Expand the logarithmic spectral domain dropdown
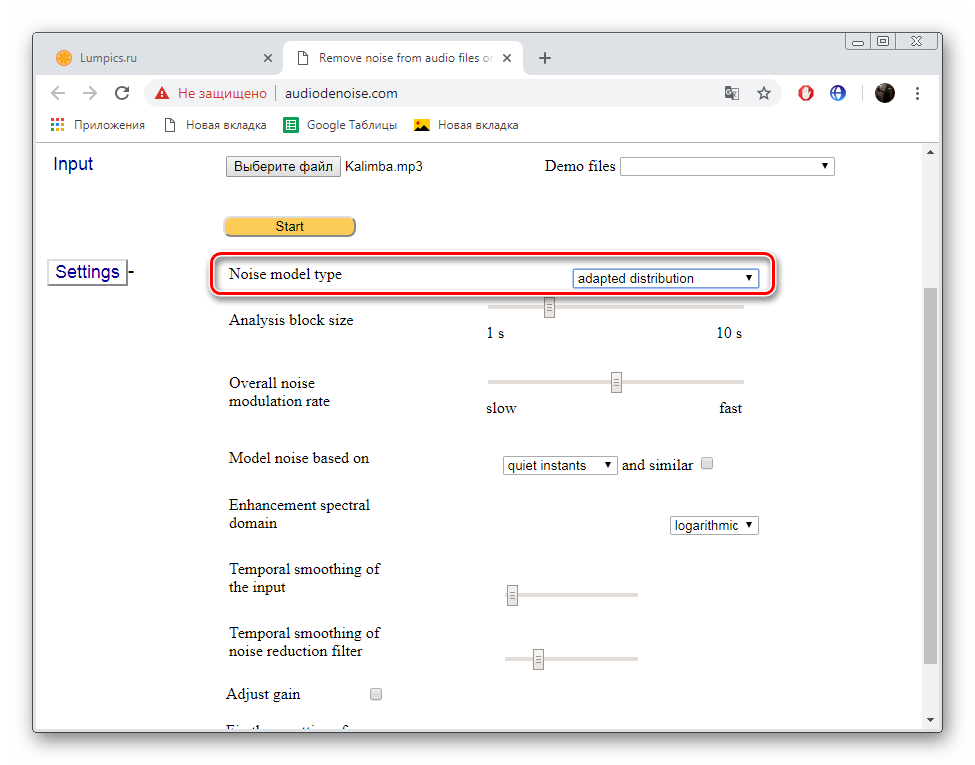This screenshot has height=765, width=975. point(714,526)
